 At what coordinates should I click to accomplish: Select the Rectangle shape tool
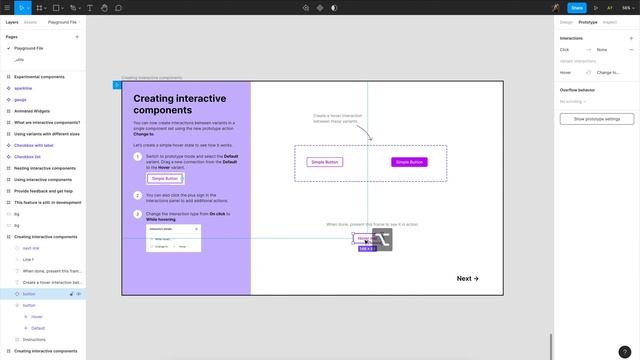pyautogui.click(x=56, y=8)
